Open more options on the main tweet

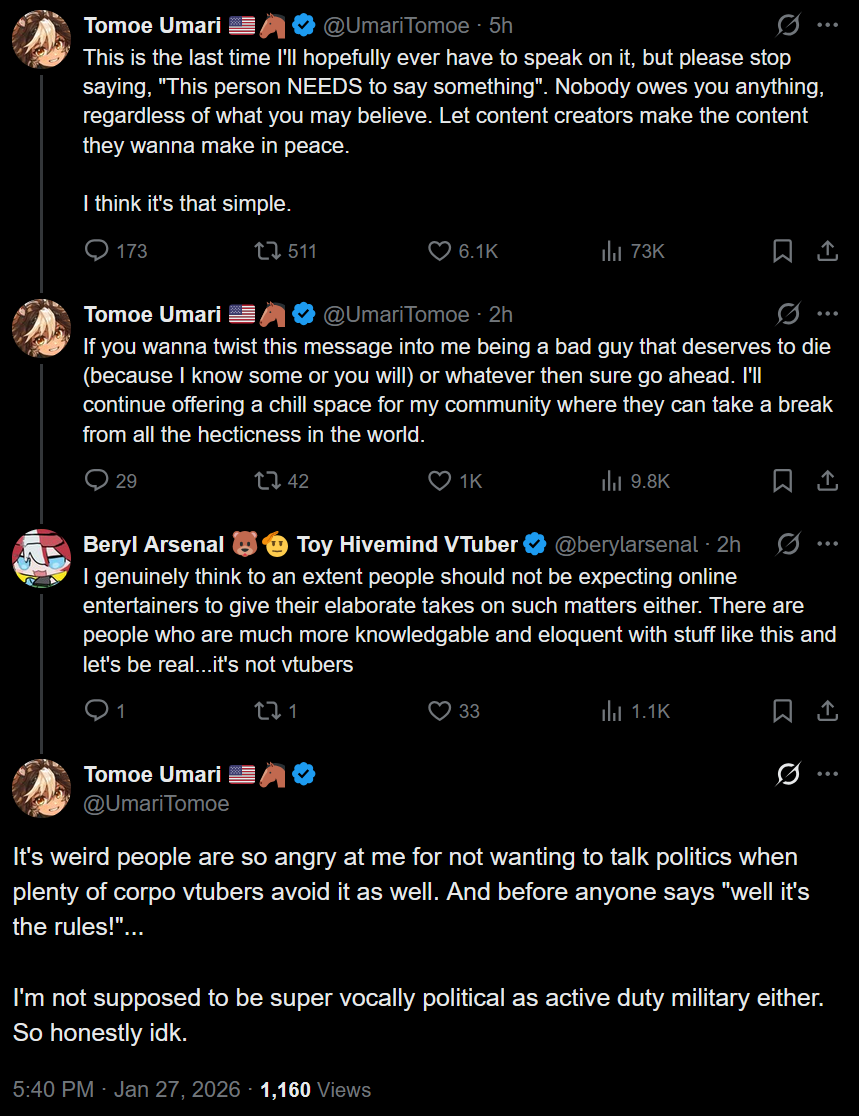pos(827,774)
